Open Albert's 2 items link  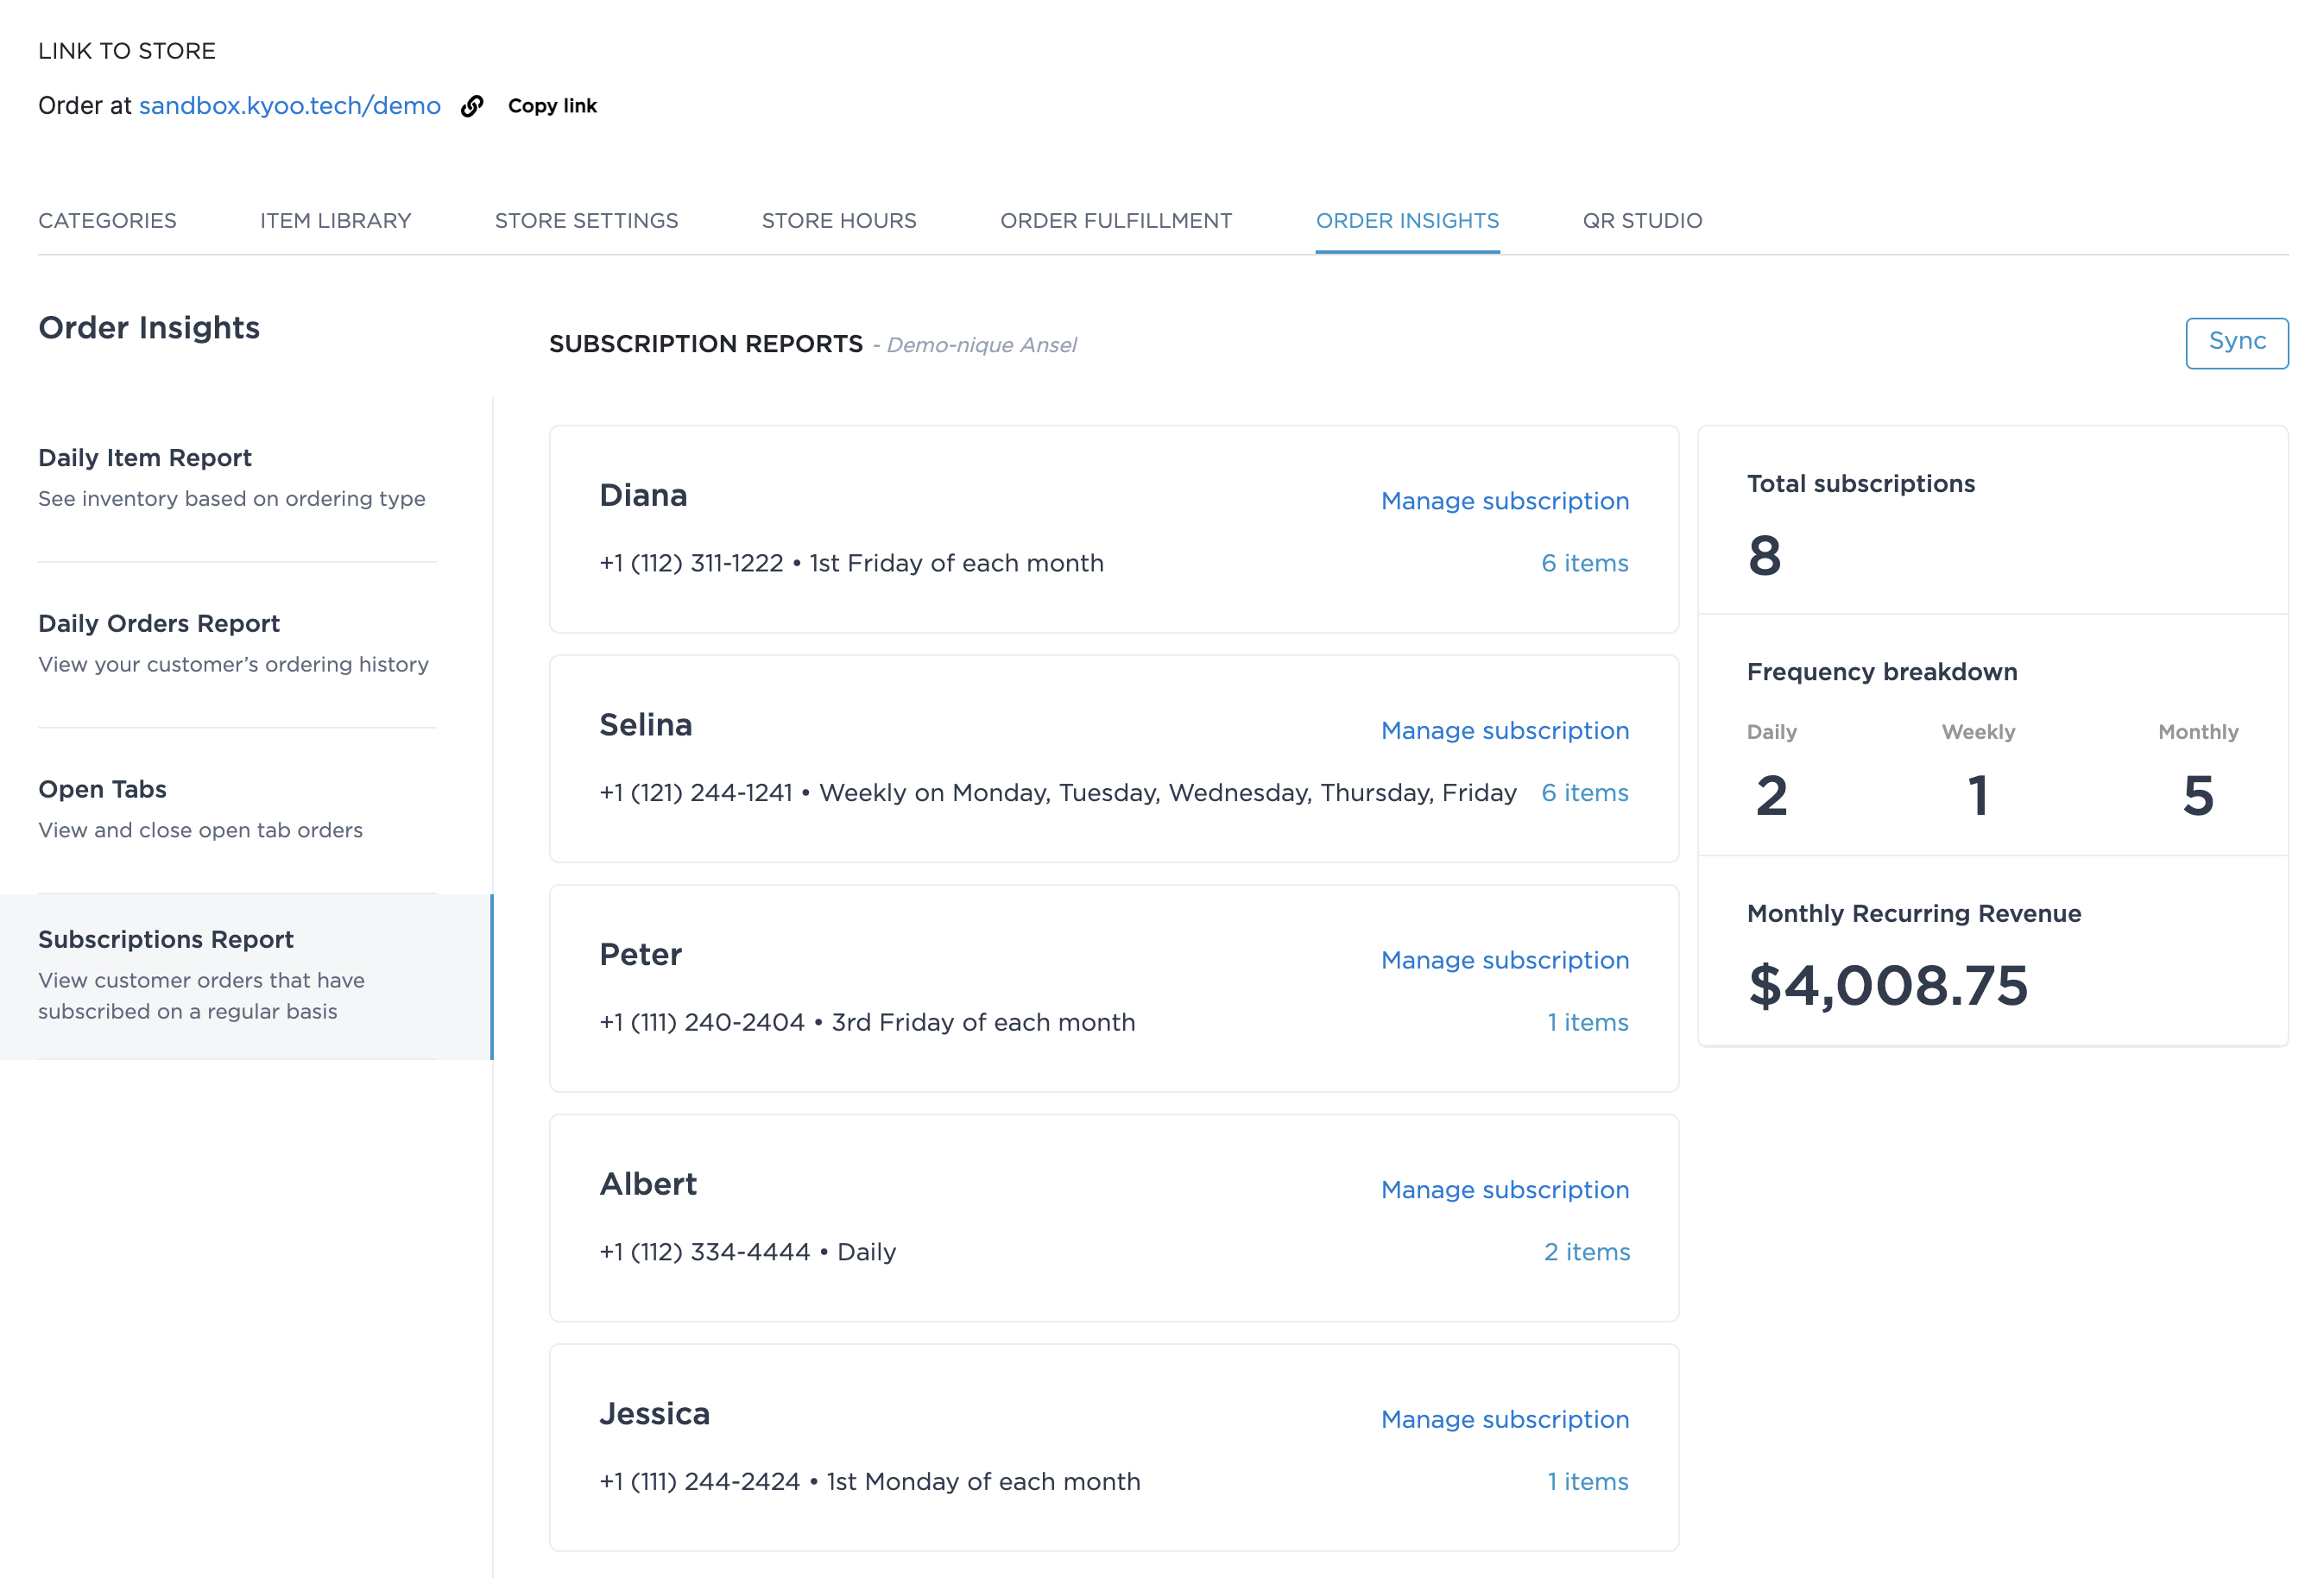(1586, 1252)
